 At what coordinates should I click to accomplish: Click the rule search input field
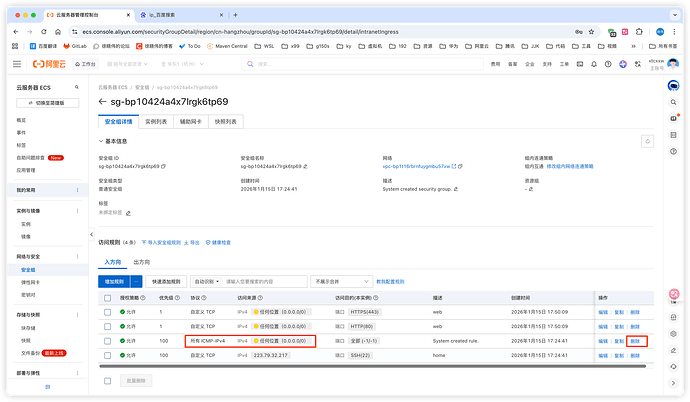tap(263, 282)
